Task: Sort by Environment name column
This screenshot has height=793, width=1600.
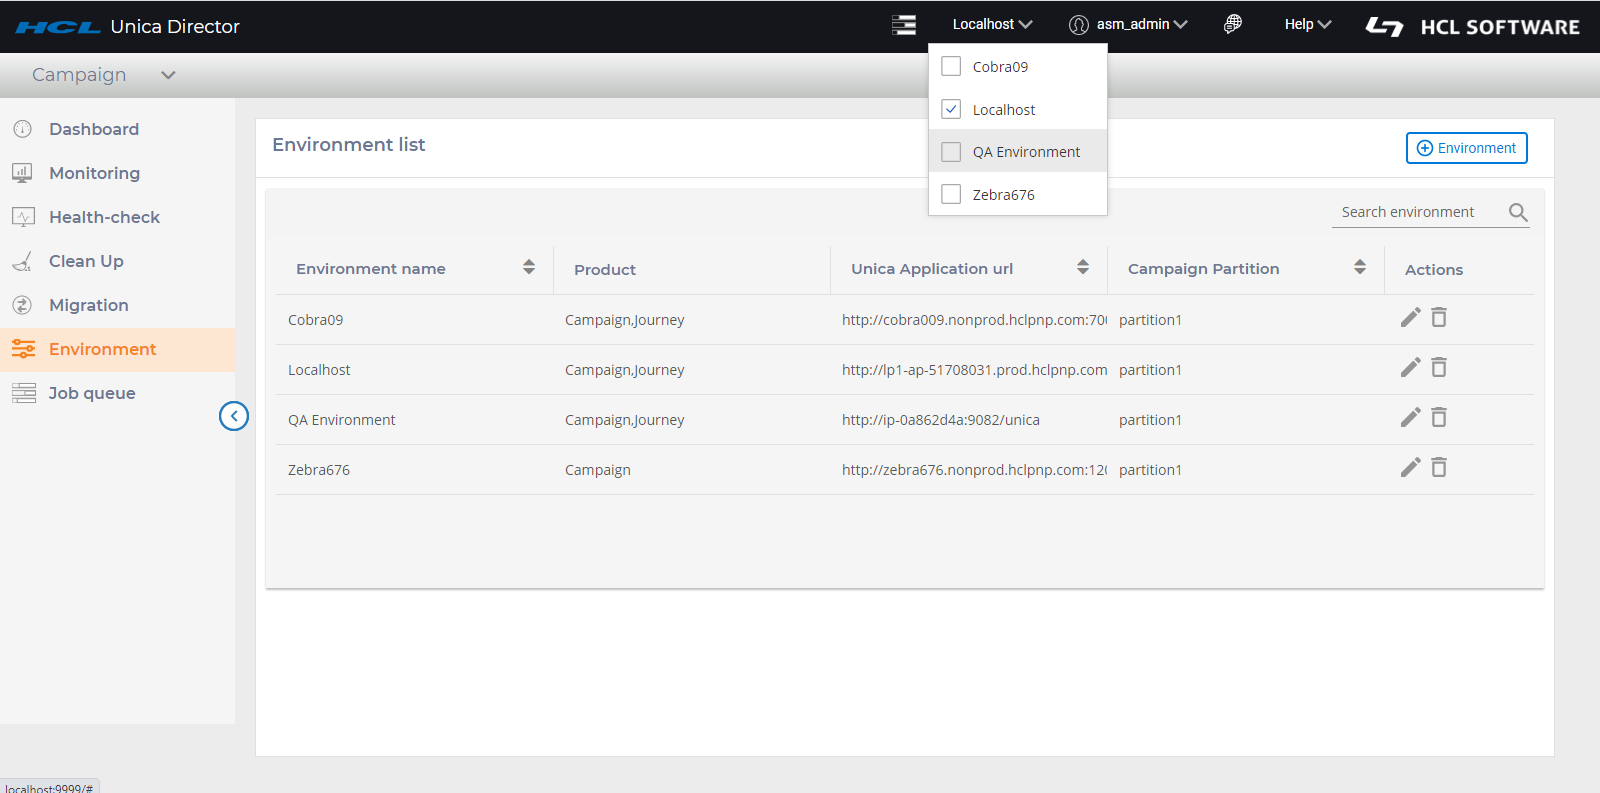Action: (x=529, y=268)
